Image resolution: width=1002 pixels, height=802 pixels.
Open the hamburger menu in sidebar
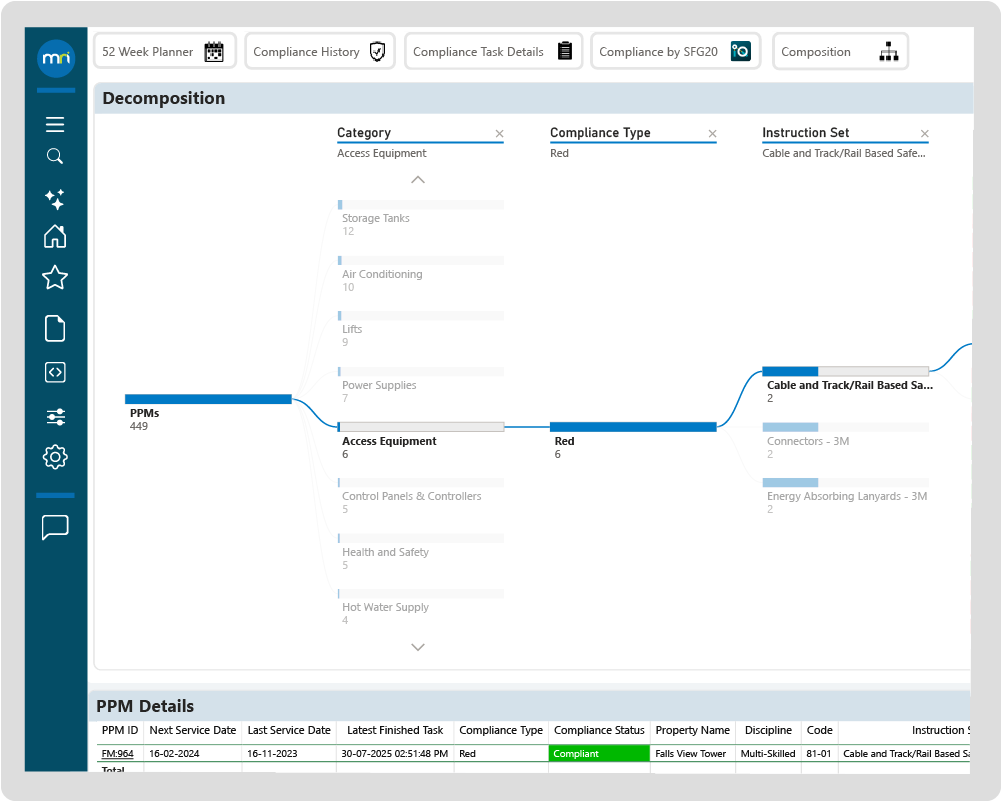[x=55, y=124]
